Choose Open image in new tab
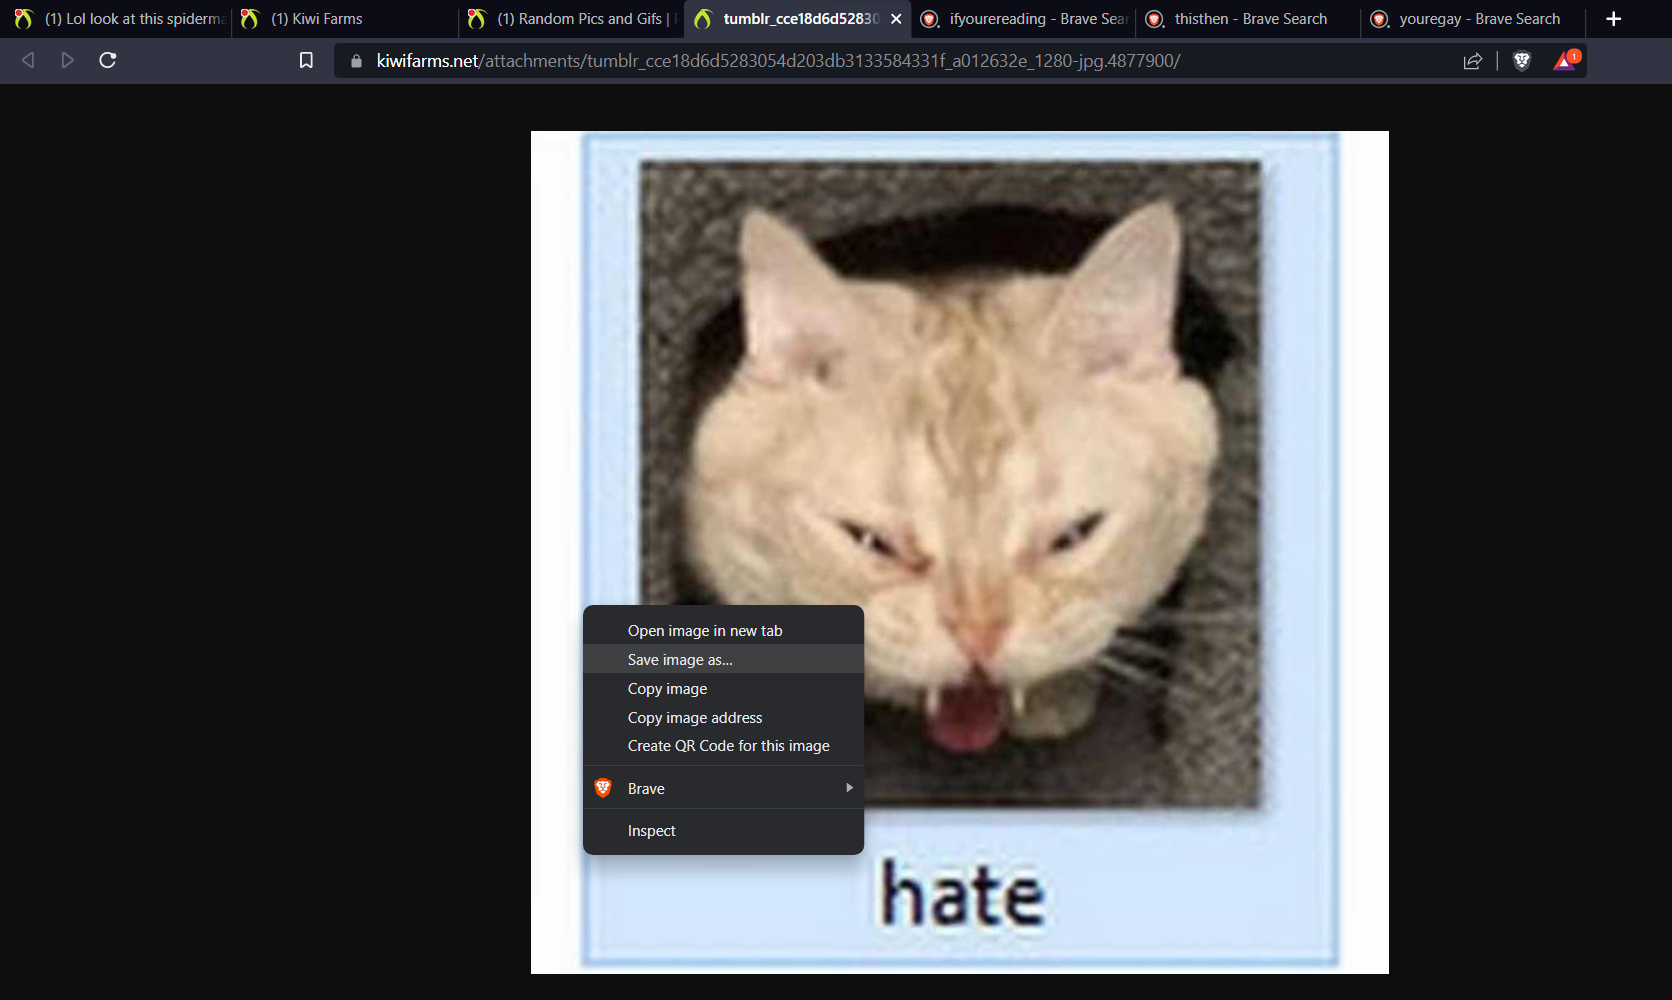1672x1000 pixels. click(723, 631)
